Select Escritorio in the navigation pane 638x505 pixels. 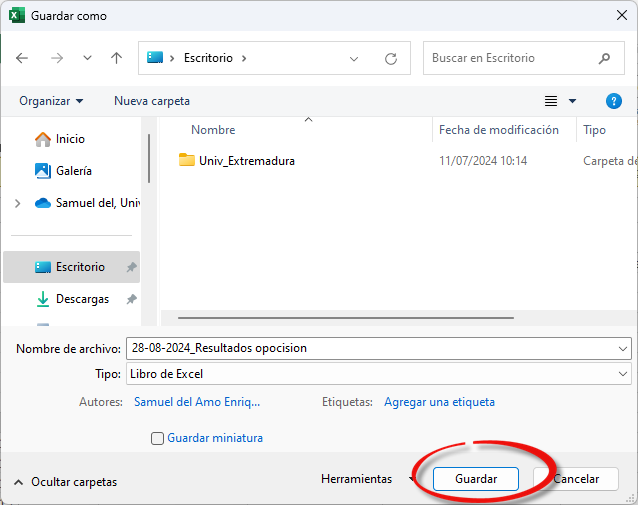pyautogui.click(x=71, y=267)
